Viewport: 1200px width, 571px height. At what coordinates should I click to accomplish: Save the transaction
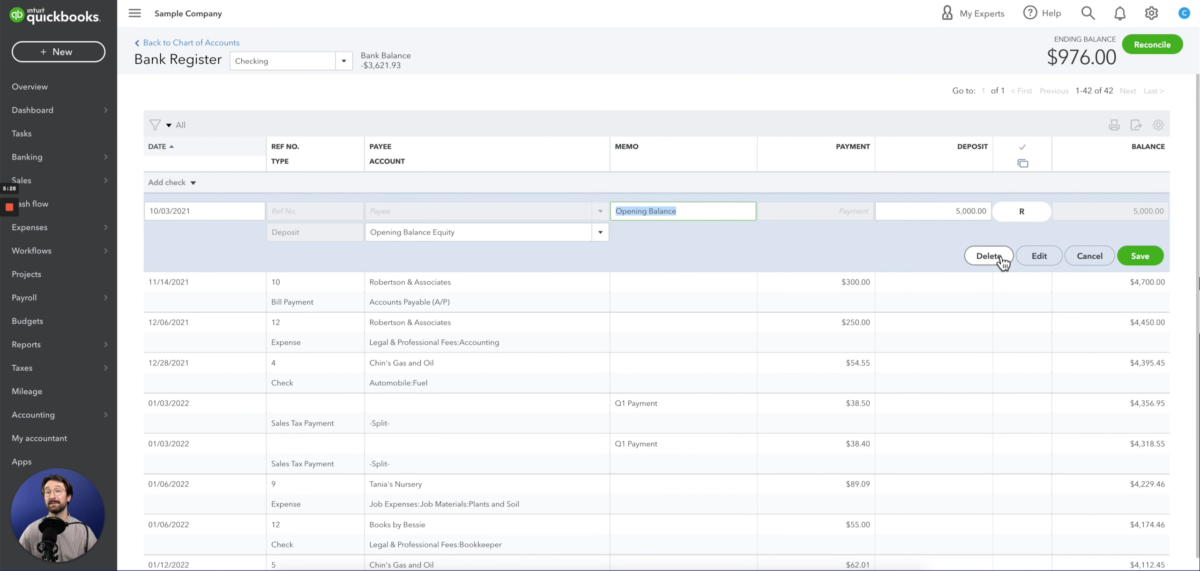click(x=1140, y=256)
